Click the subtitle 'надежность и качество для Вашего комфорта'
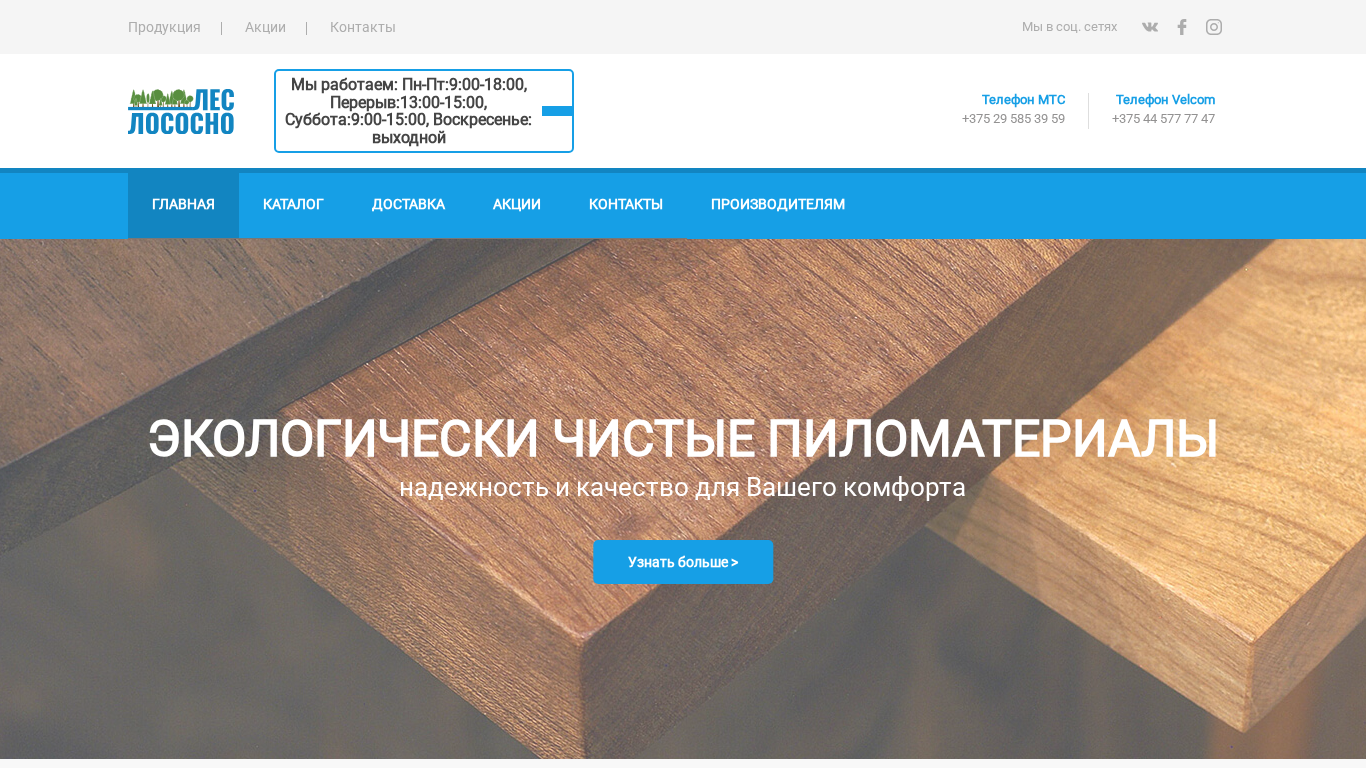This screenshot has width=1366, height=768. [683, 488]
